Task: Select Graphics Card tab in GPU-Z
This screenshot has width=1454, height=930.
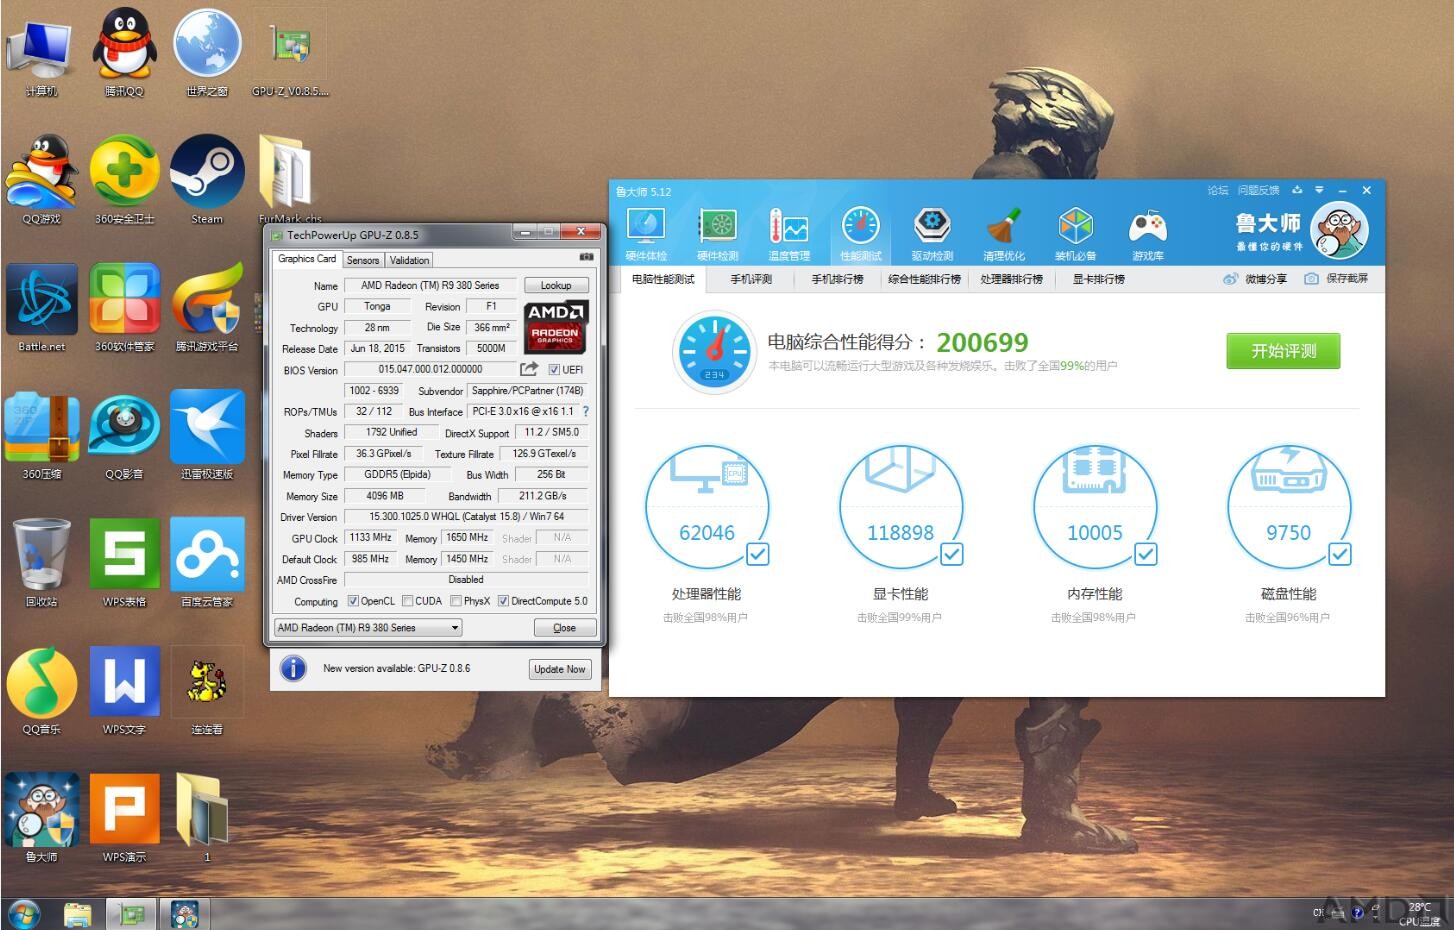Action: tap(307, 259)
